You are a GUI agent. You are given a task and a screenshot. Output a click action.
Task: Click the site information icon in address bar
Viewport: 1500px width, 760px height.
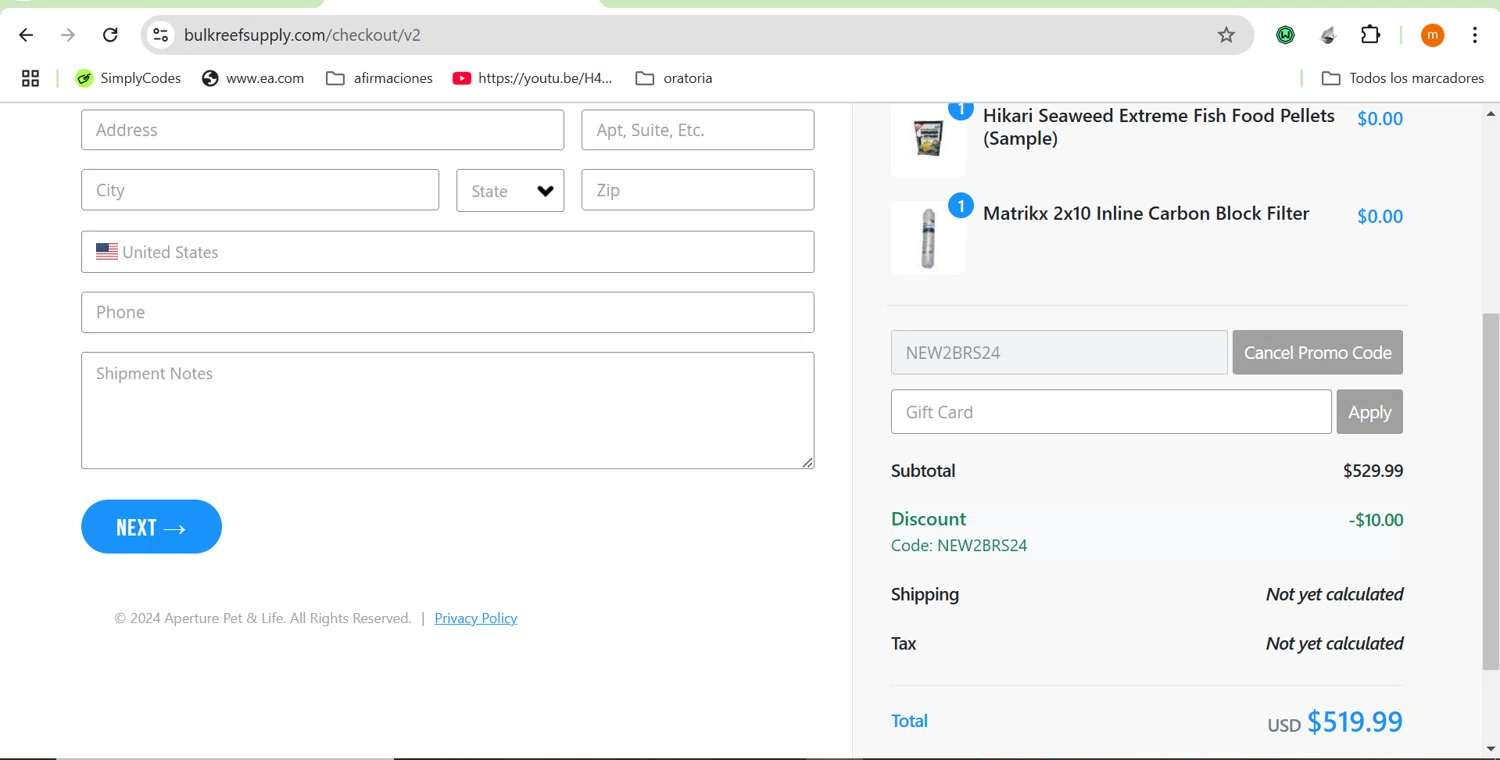160,35
